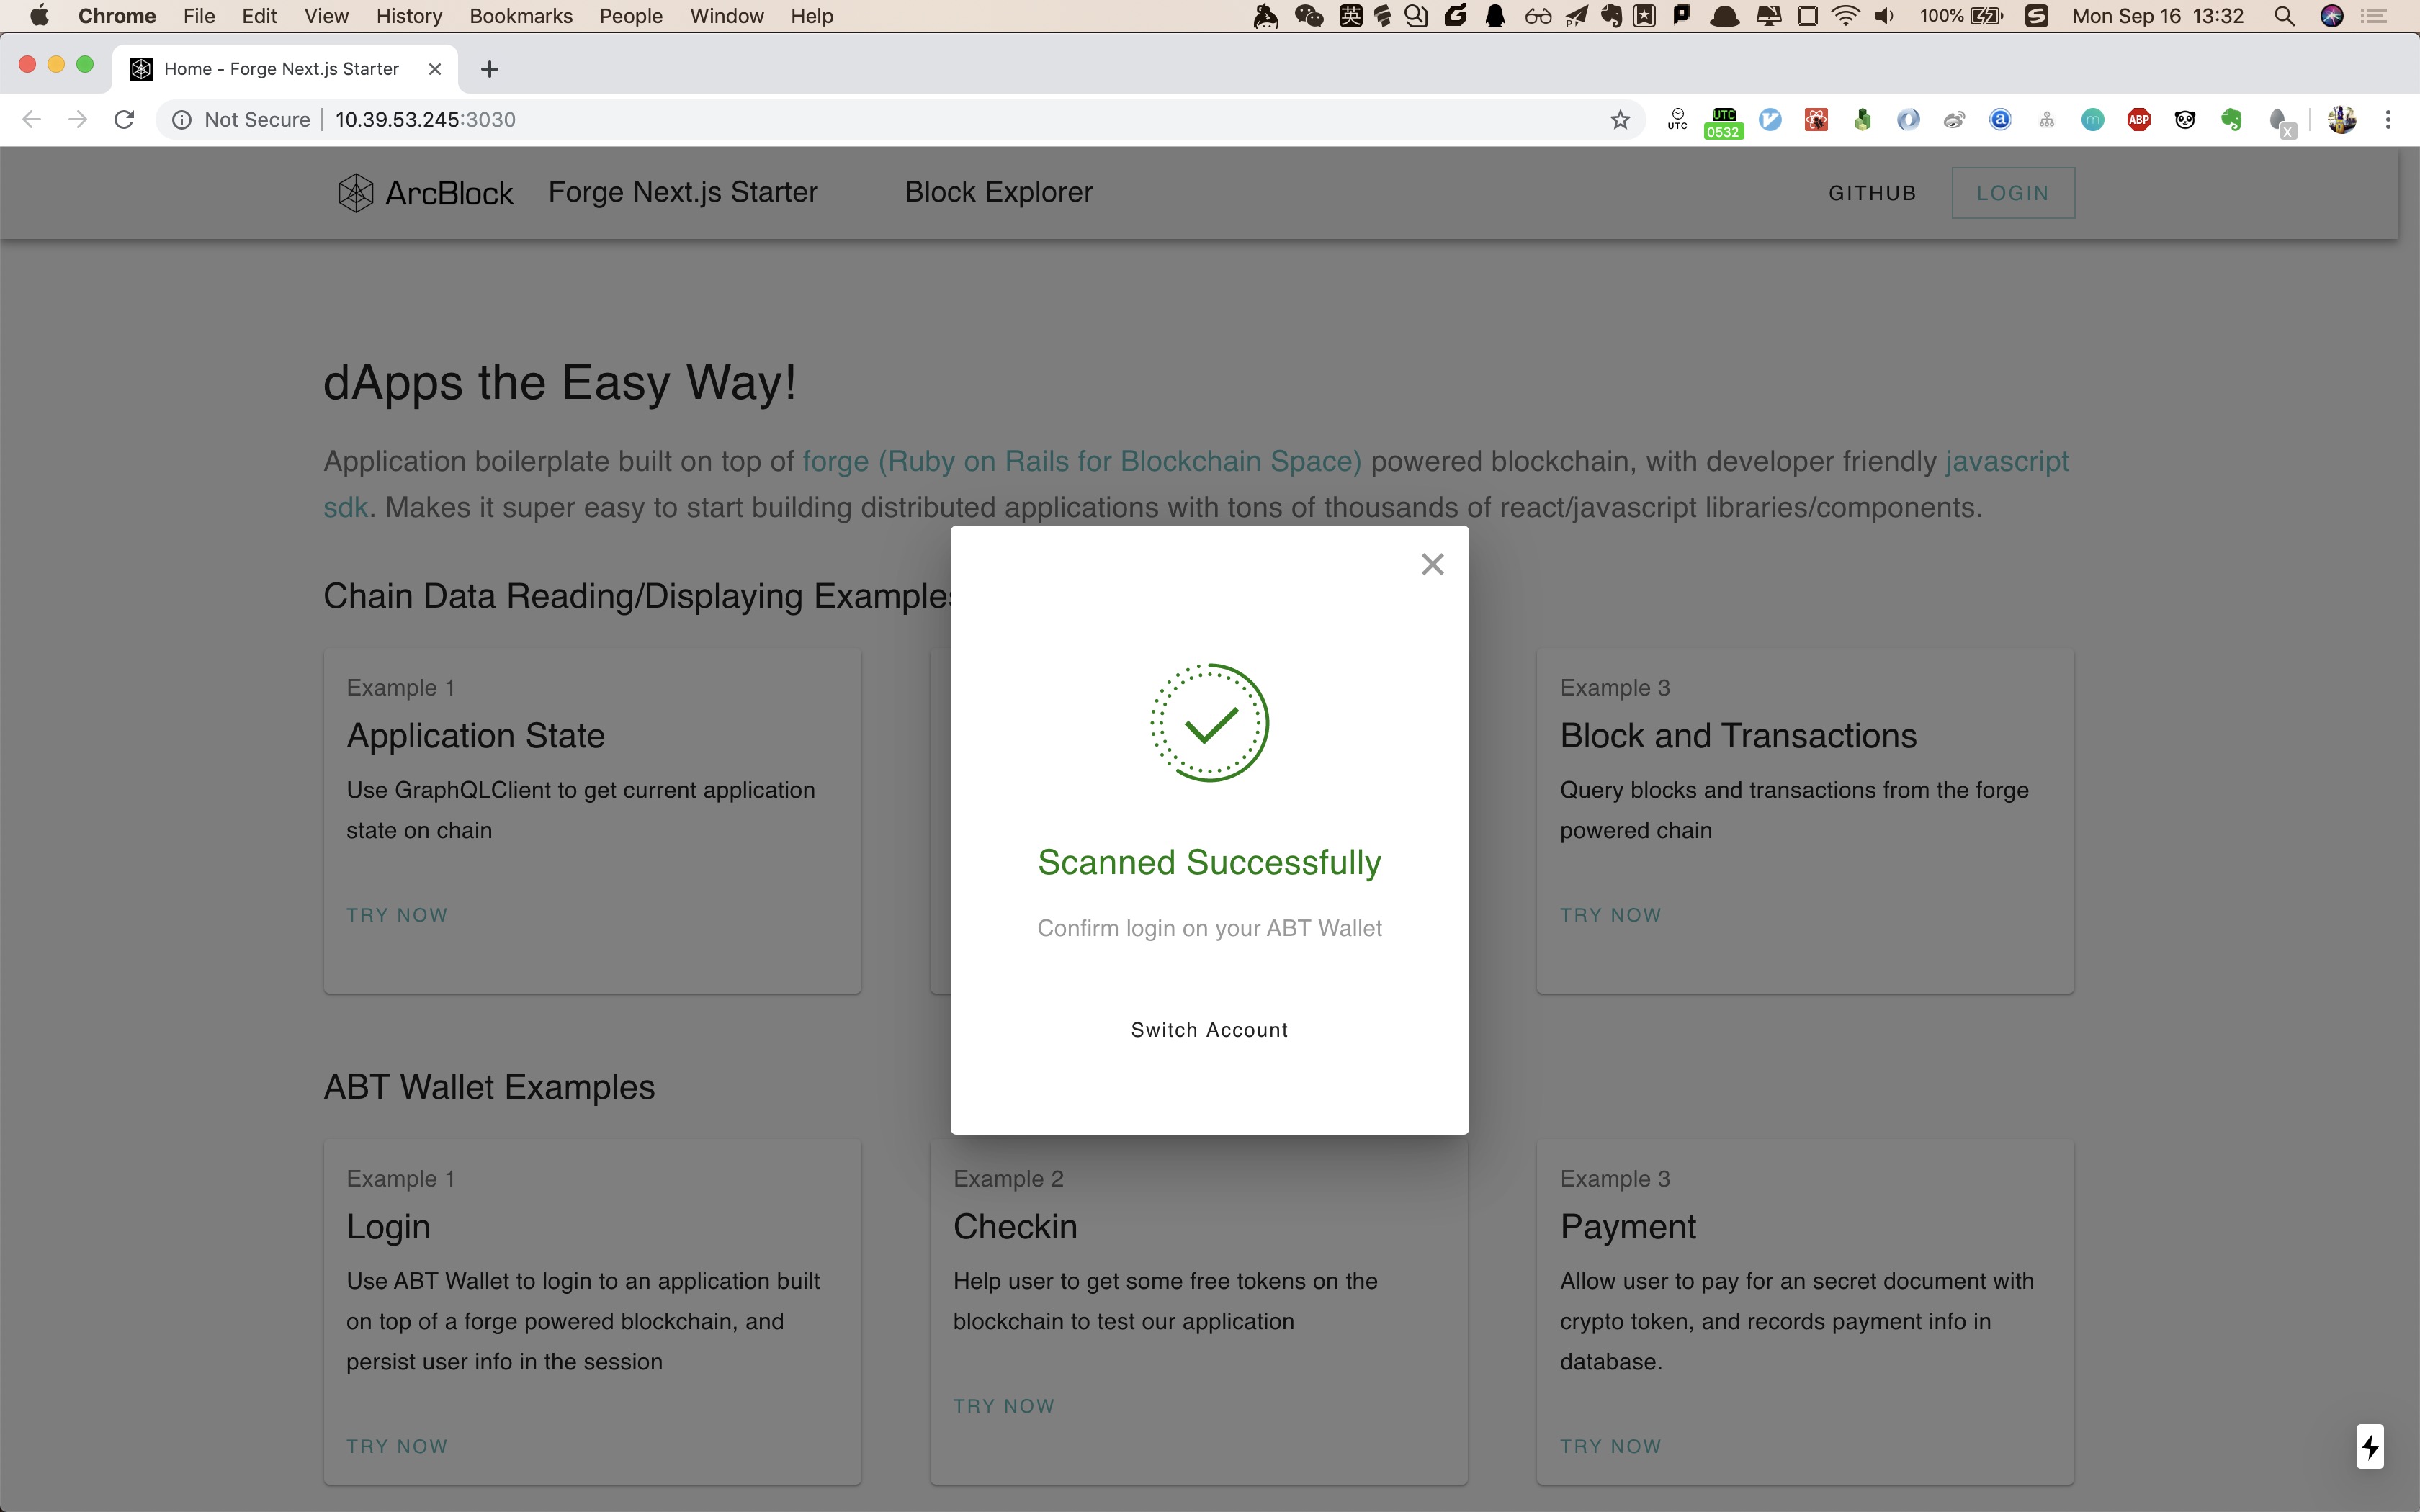Open the UTC 0532 time extension
This screenshot has width=2420, height=1512.
(1723, 122)
